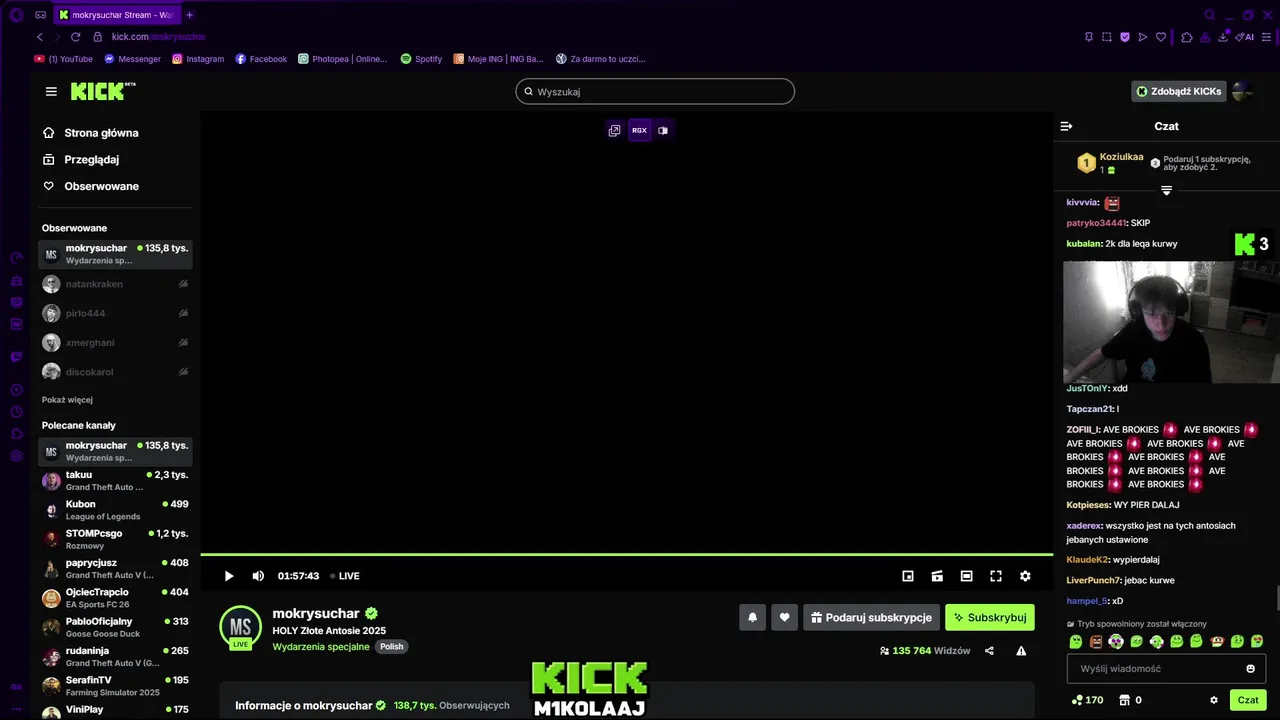The width and height of the screenshot is (1280, 720).
Task: Select discokarol in followed channels
Action: point(115,372)
